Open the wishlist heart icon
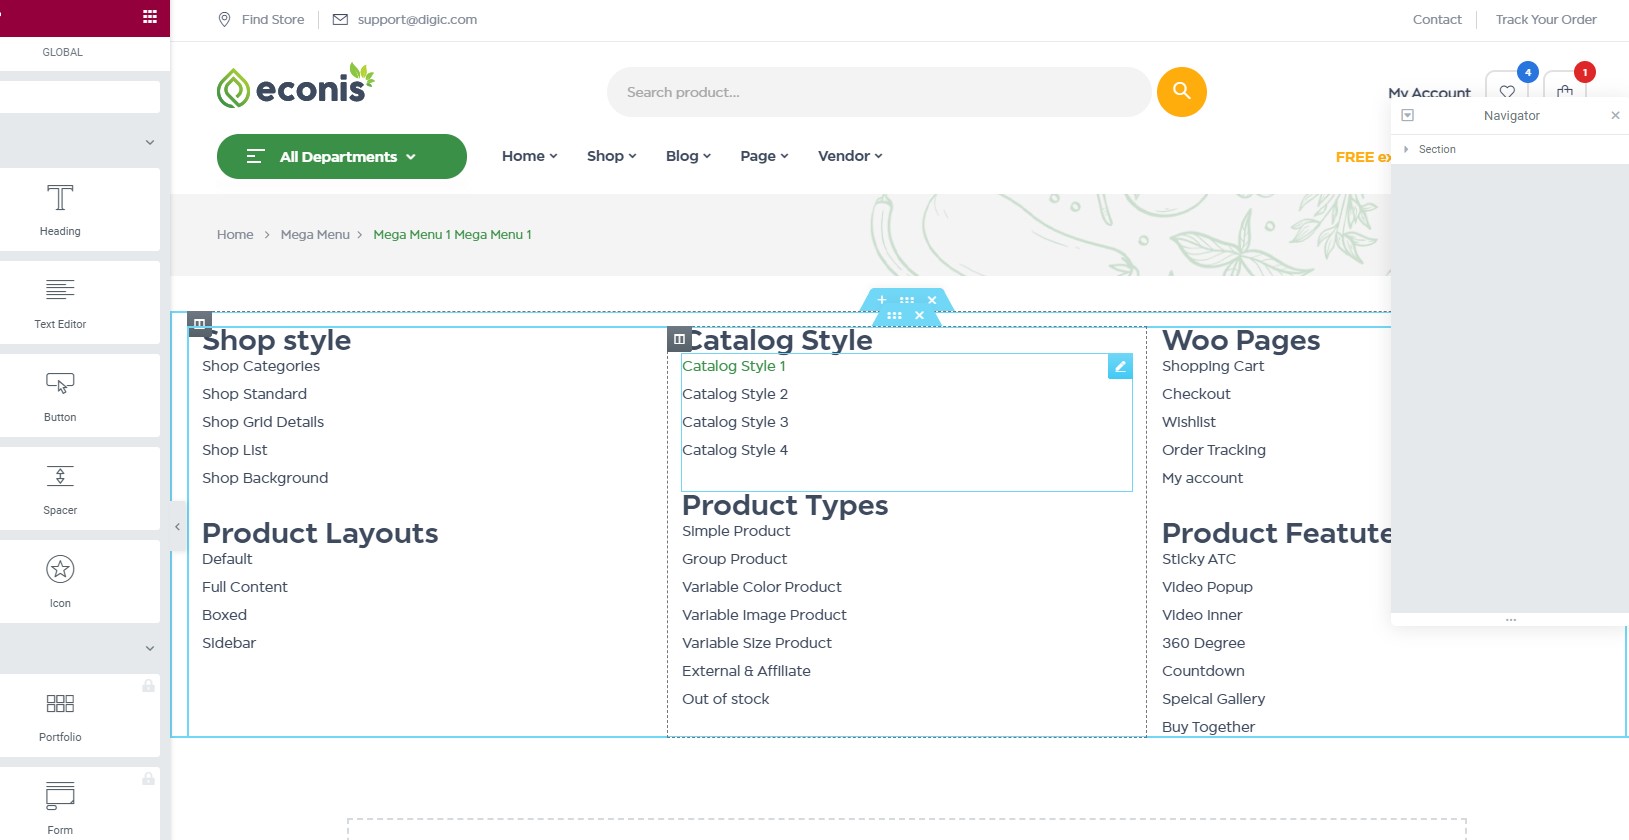Image resolution: width=1629 pixels, height=840 pixels. coord(1507,91)
